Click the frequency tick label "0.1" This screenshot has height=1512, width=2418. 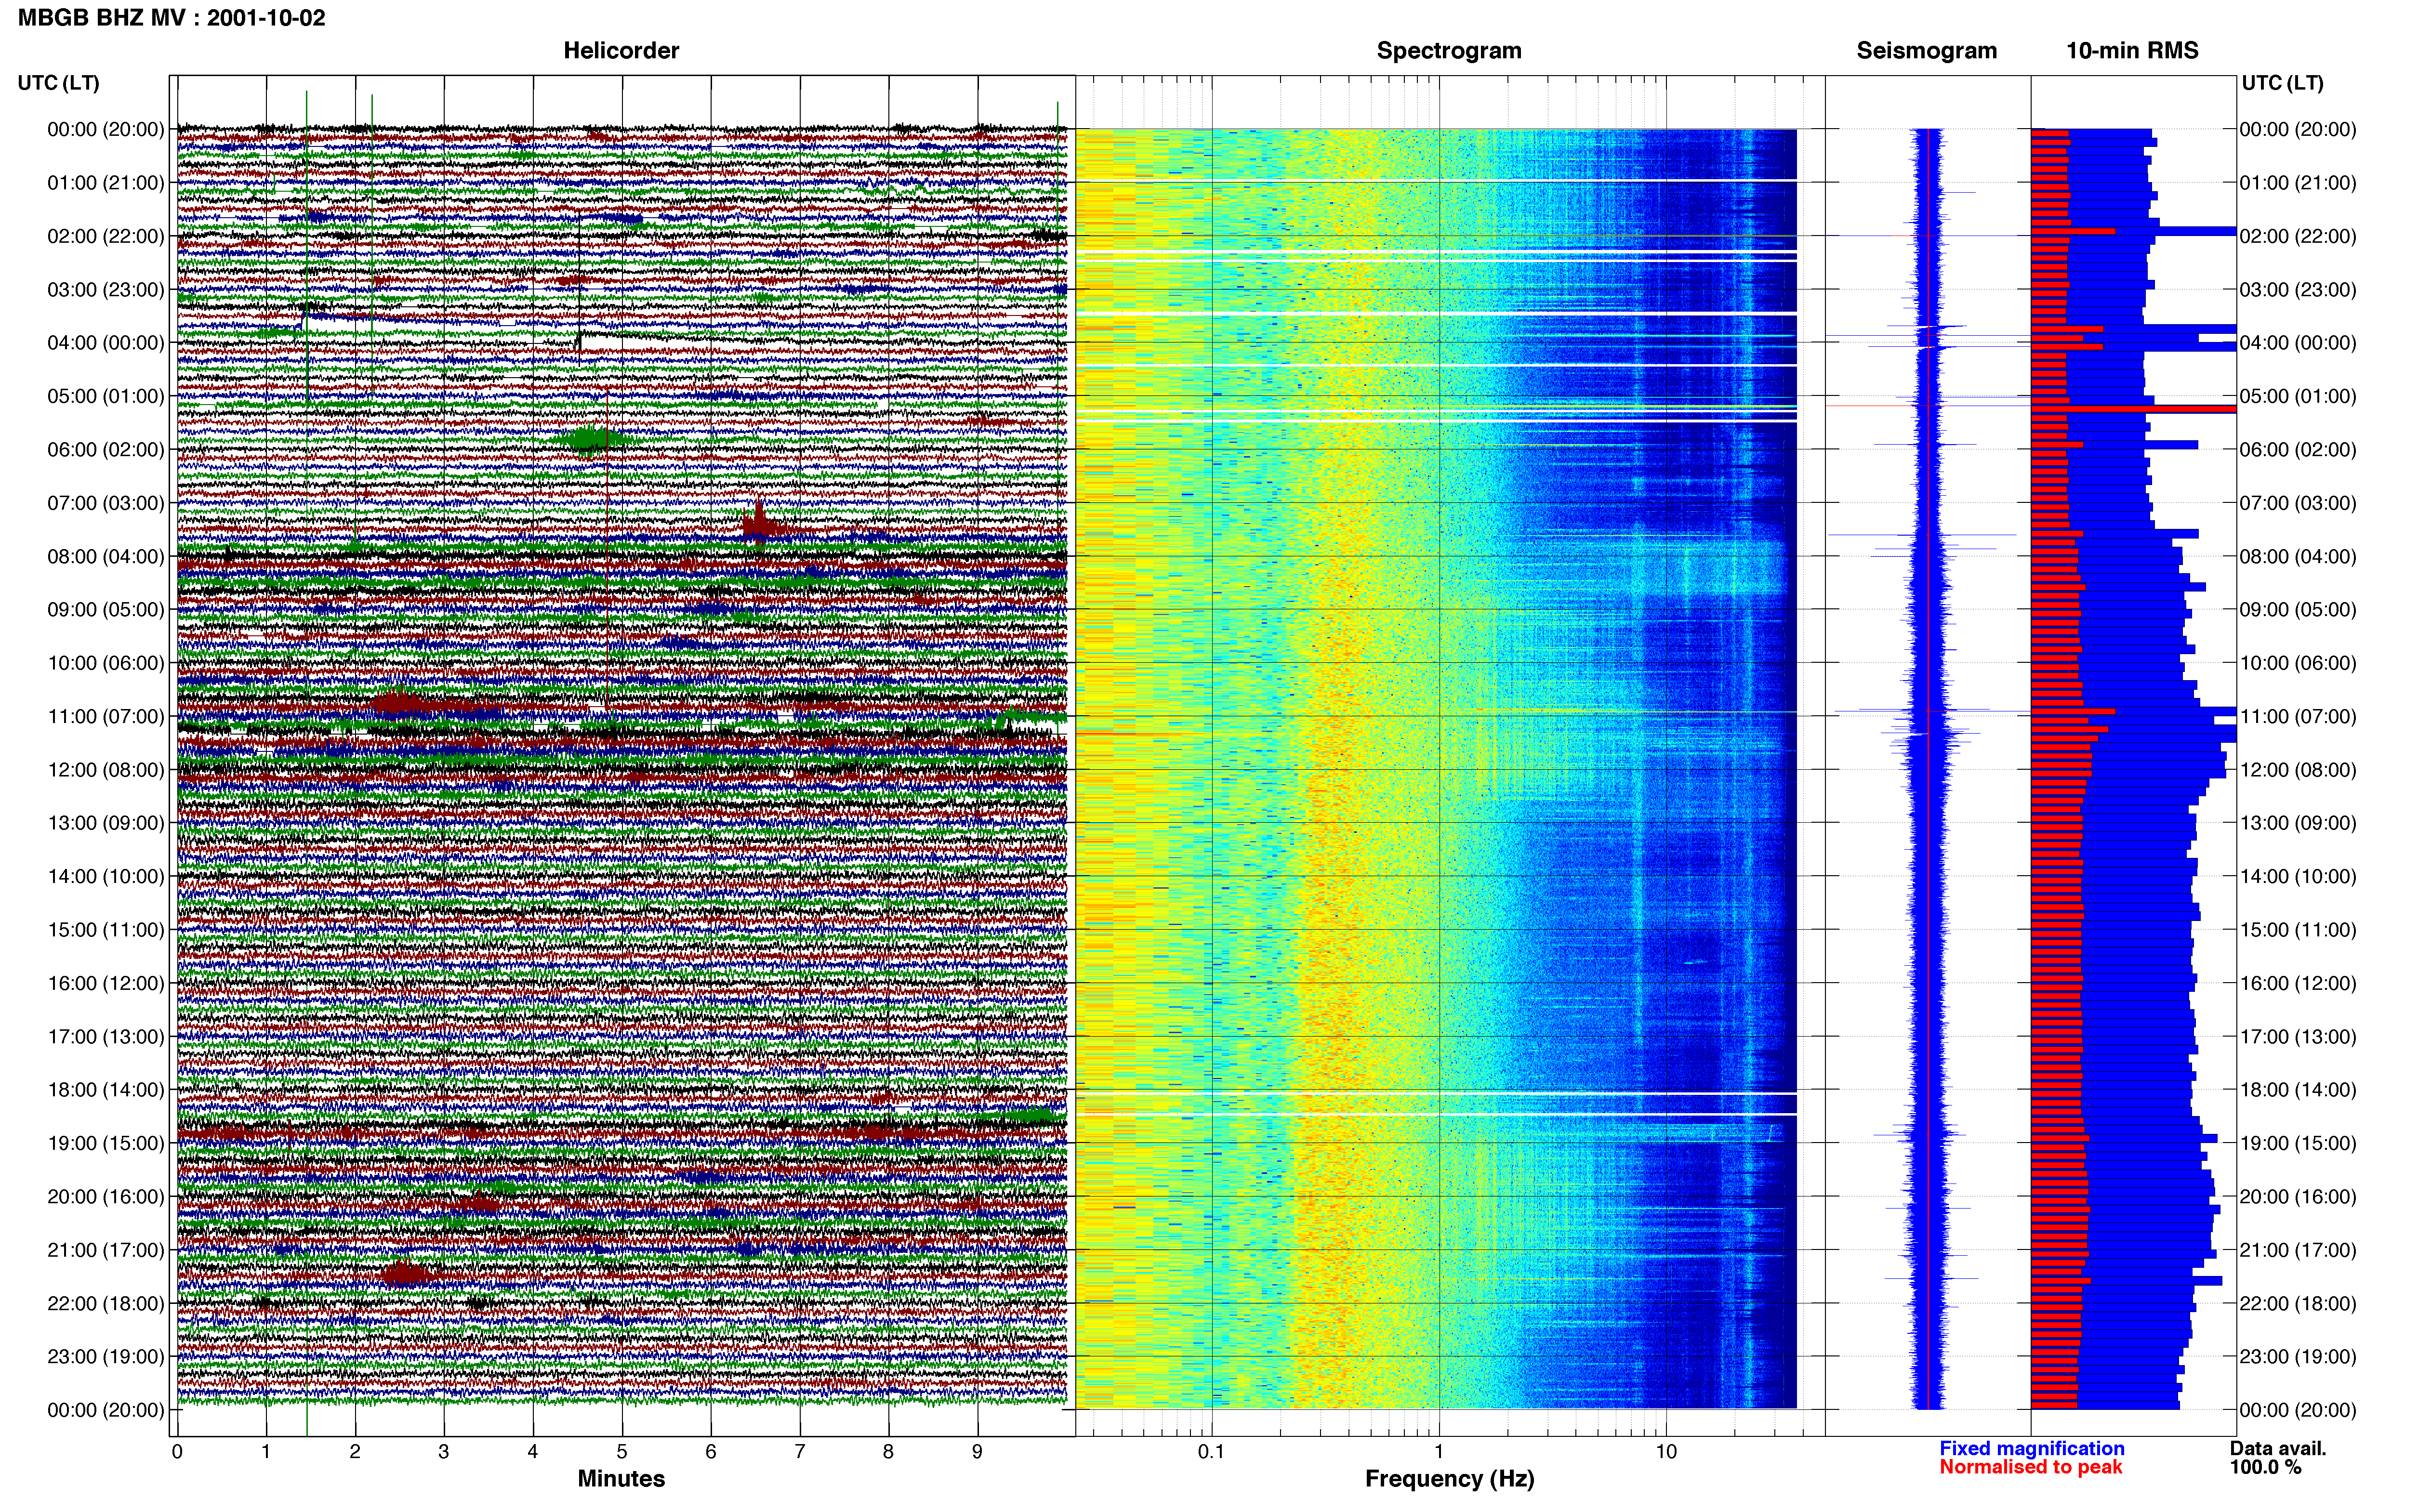click(1211, 1451)
